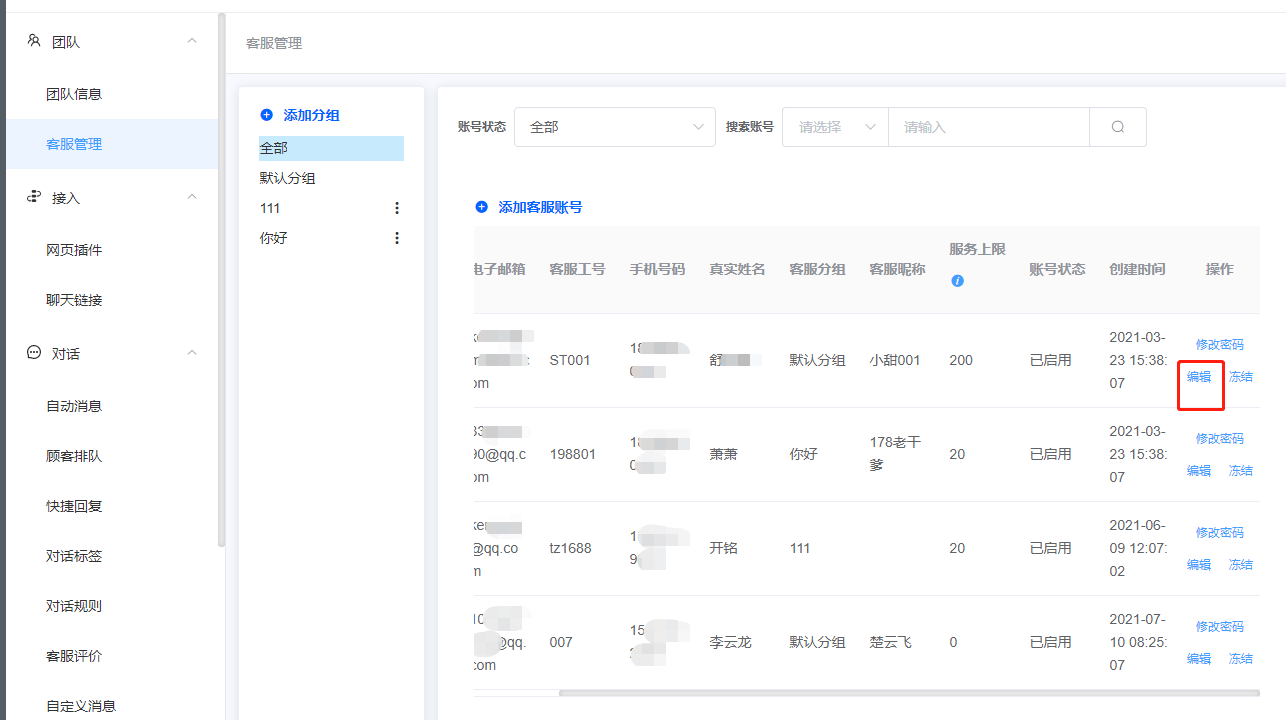
Task: Click 修改密码 for agent ST001
Action: (x=1220, y=344)
